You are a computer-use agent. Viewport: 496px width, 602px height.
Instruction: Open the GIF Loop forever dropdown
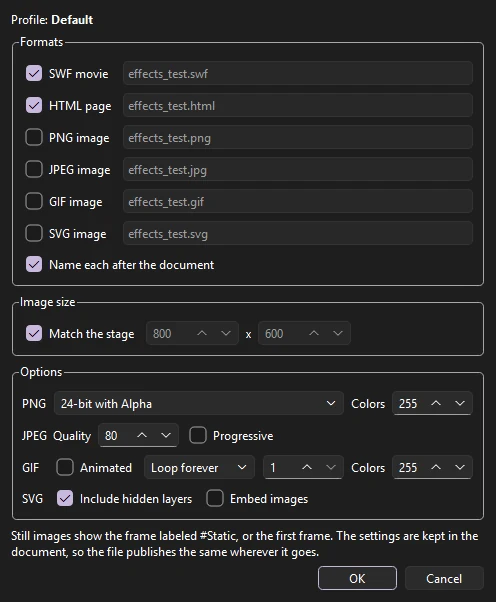point(199,467)
